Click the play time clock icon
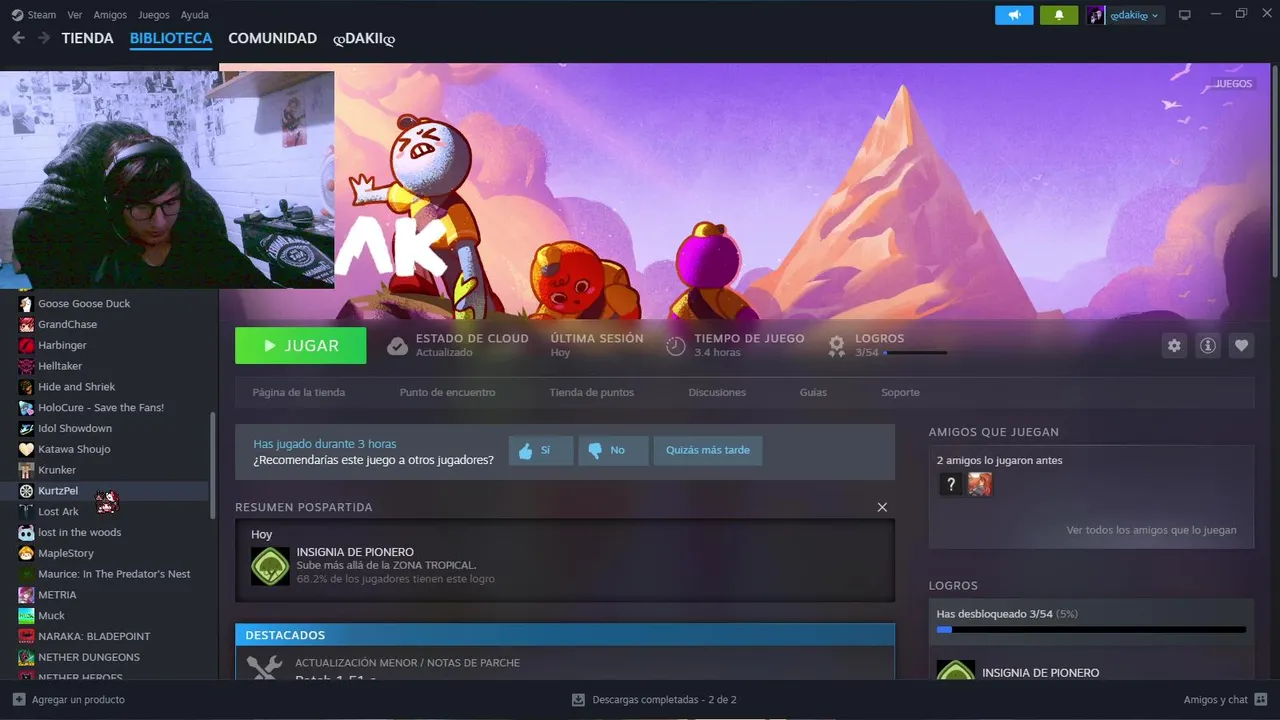Image resolution: width=1280 pixels, height=720 pixels. 676,346
